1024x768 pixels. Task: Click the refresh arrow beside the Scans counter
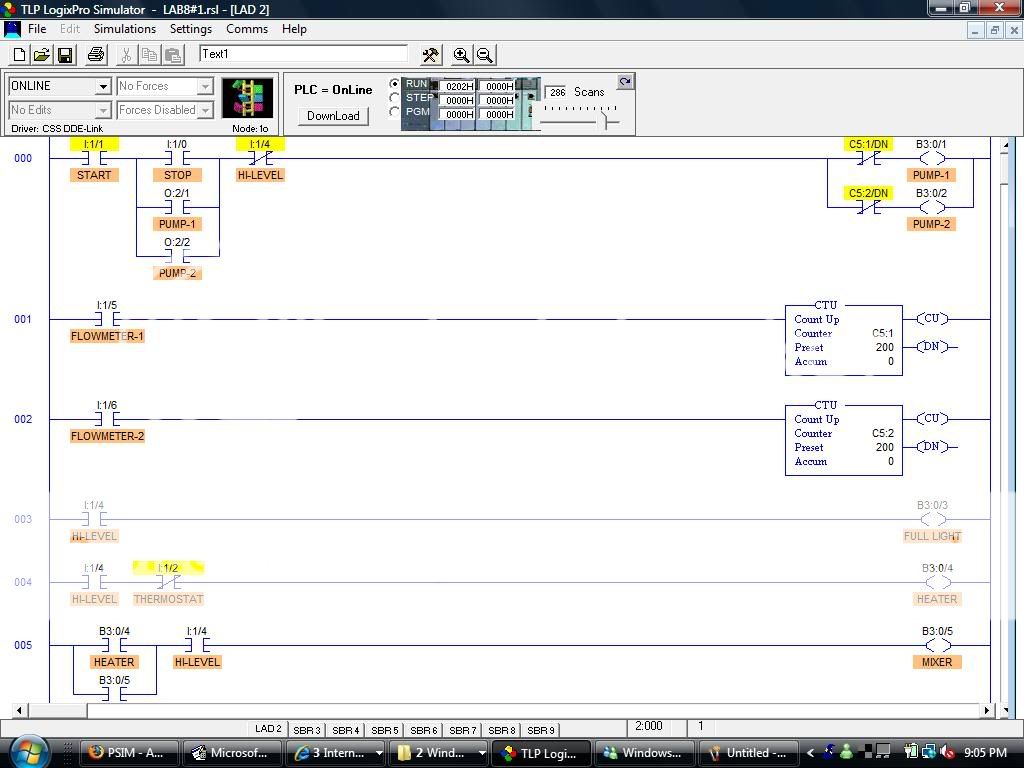click(x=625, y=81)
